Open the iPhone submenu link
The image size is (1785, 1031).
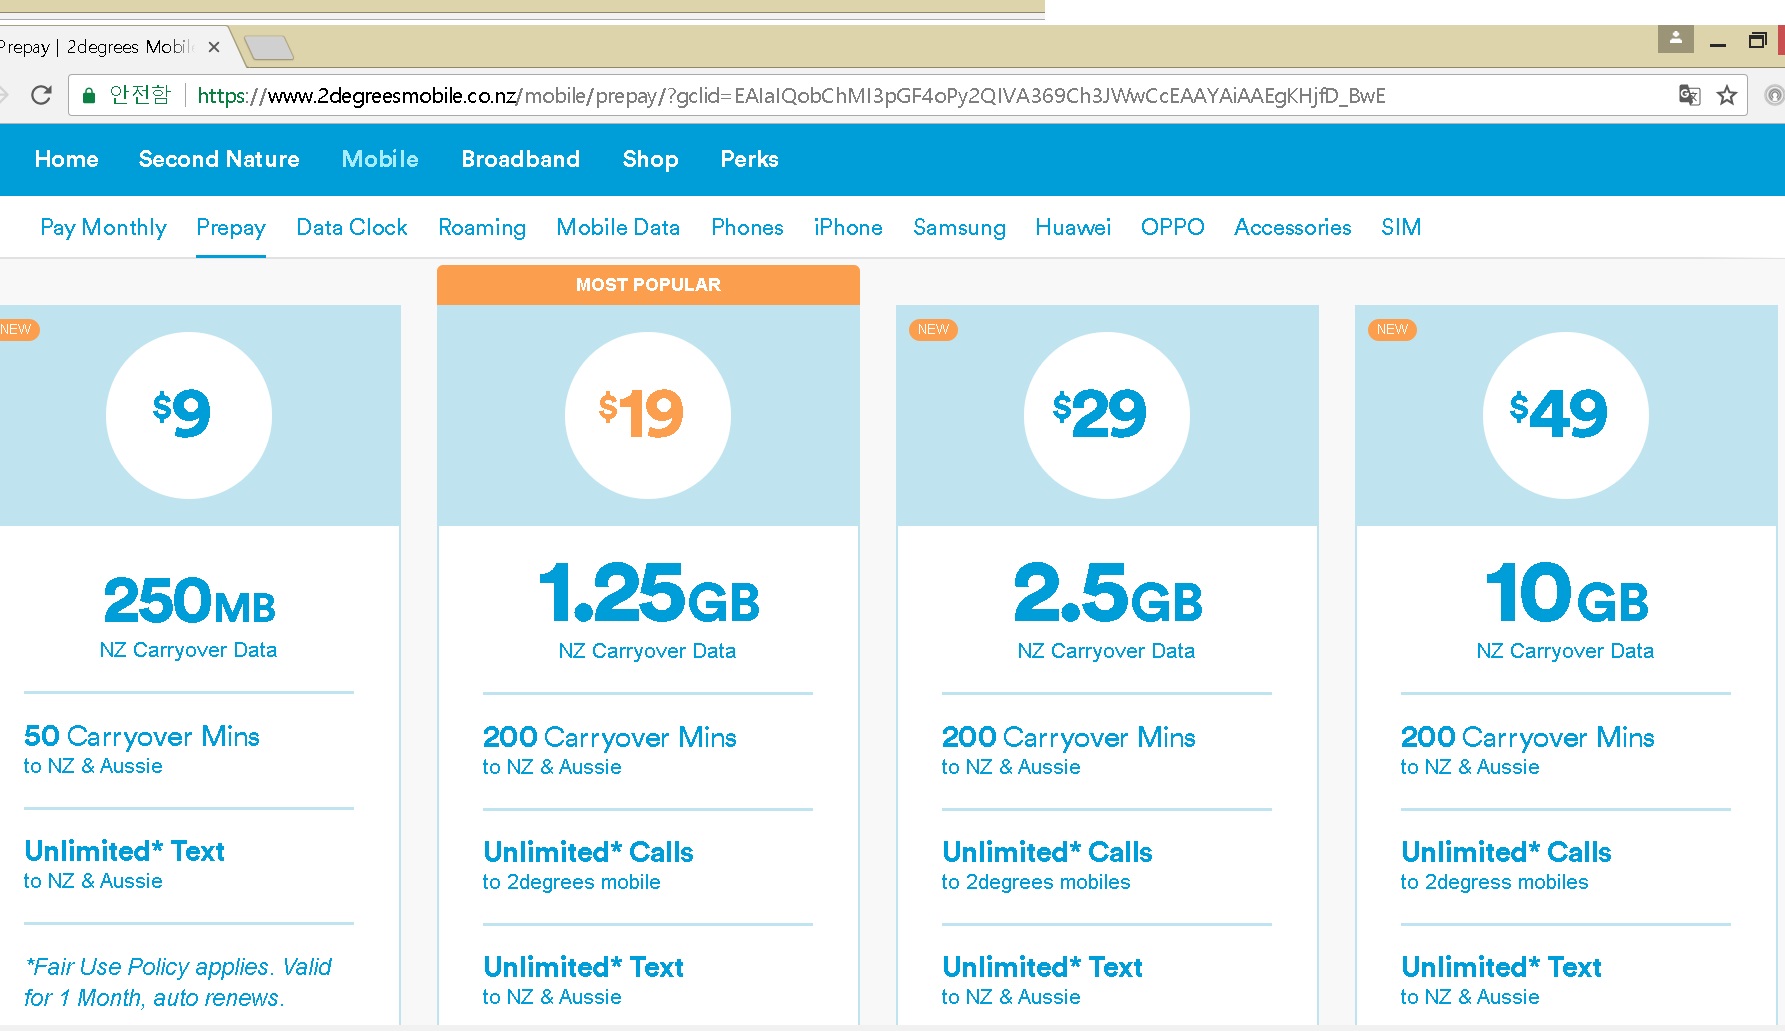[848, 228]
